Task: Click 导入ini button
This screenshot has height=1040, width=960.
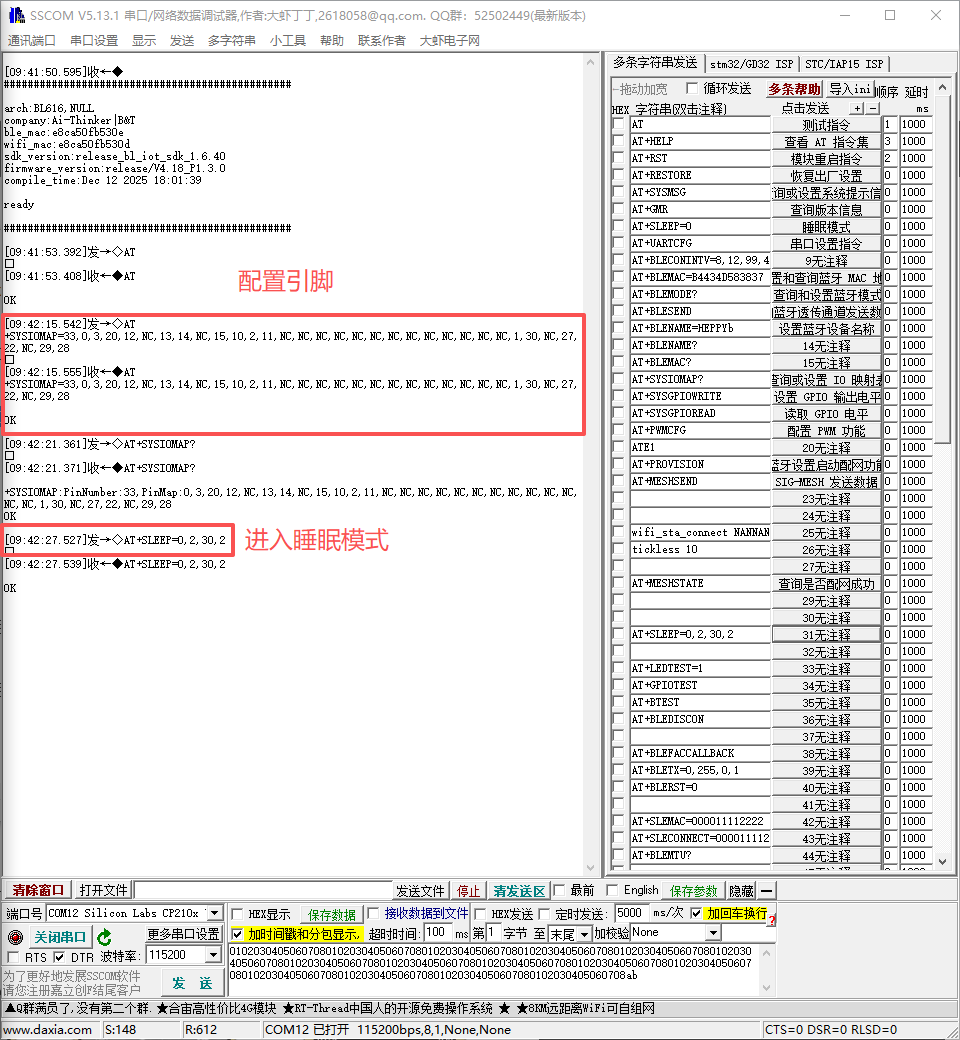Action: (850, 89)
